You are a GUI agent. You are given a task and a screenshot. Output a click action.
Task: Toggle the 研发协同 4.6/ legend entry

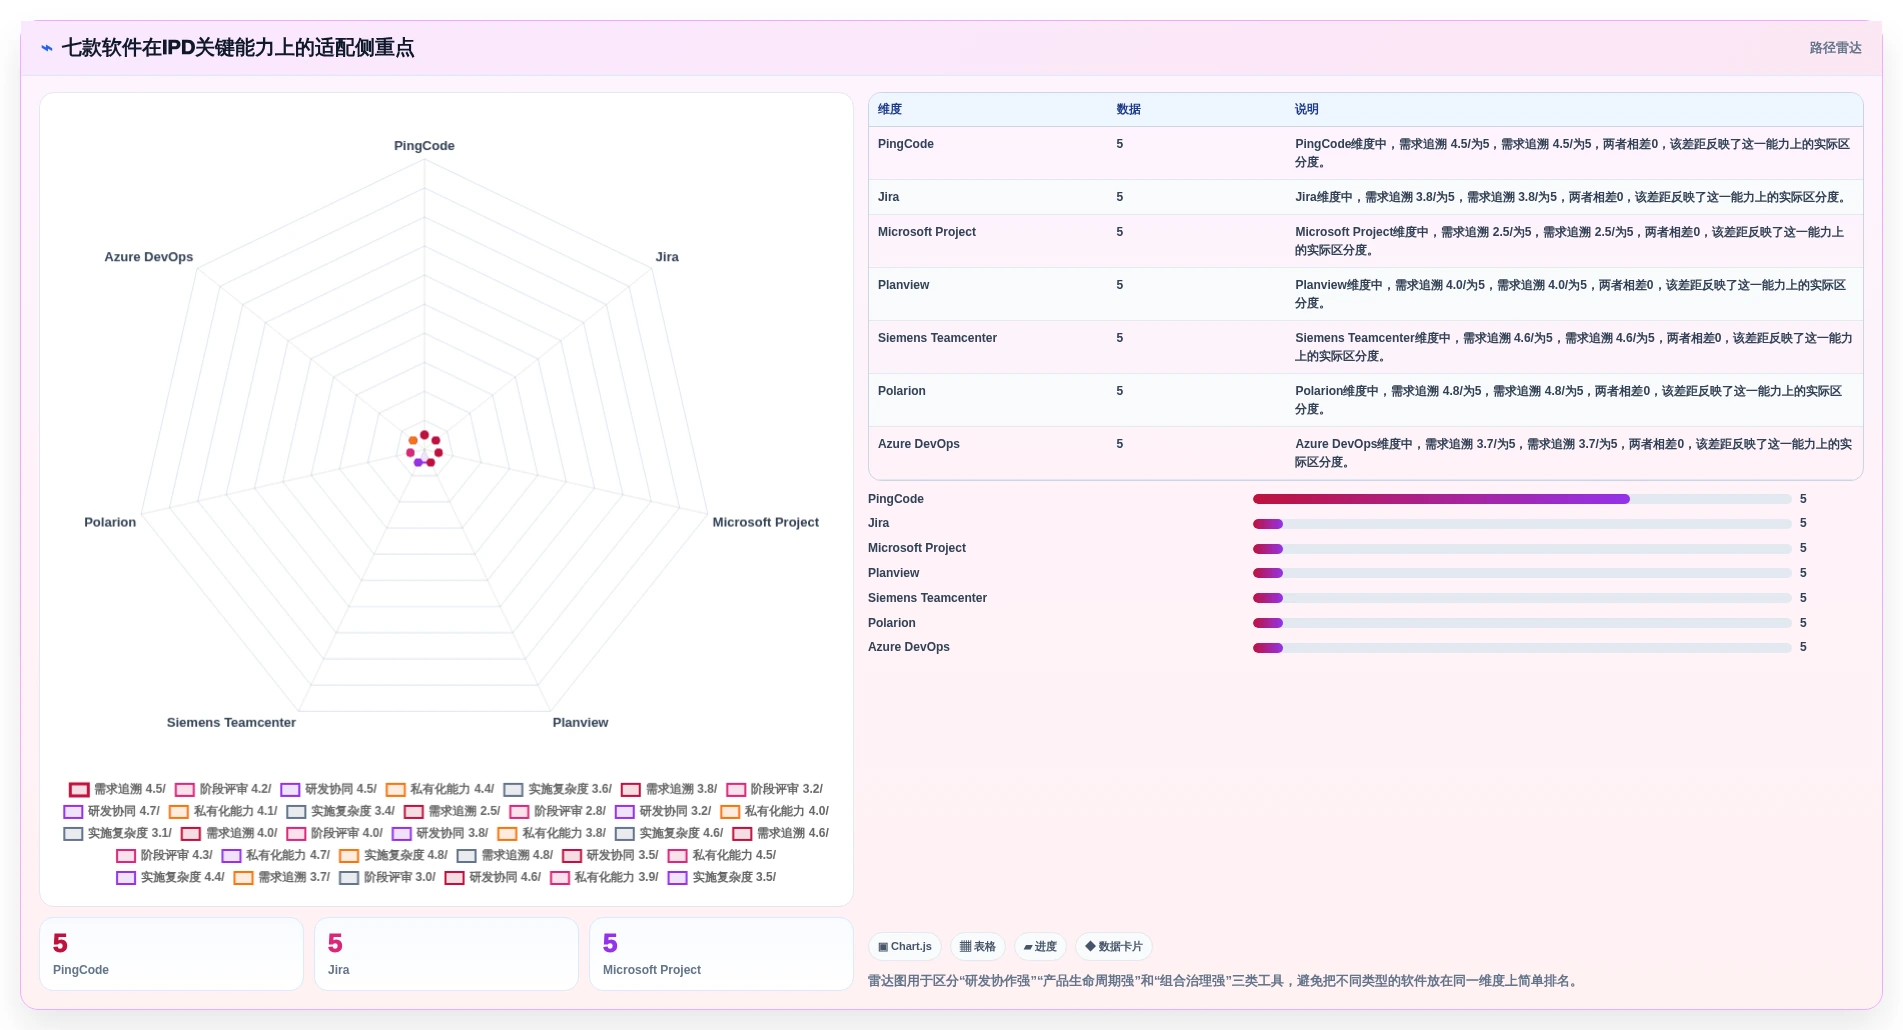[494, 877]
